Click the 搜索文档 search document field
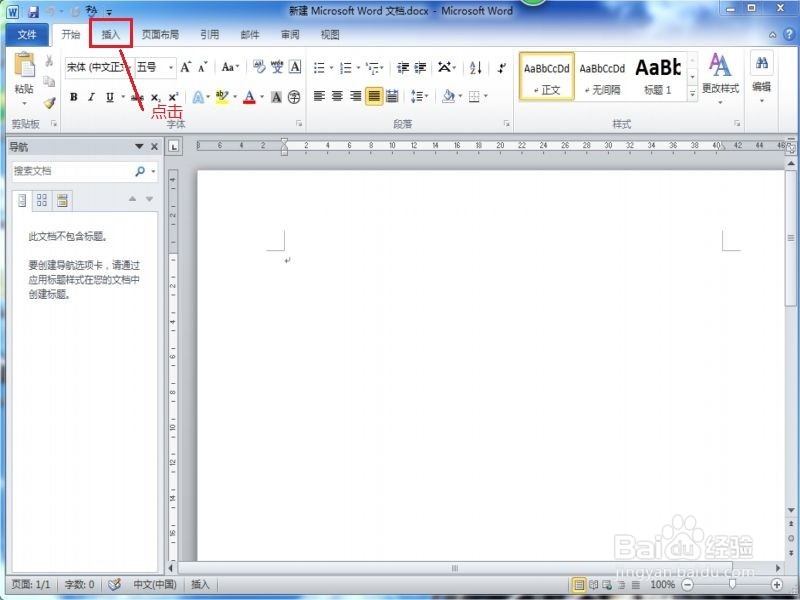This screenshot has width=800, height=600. (72, 171)
